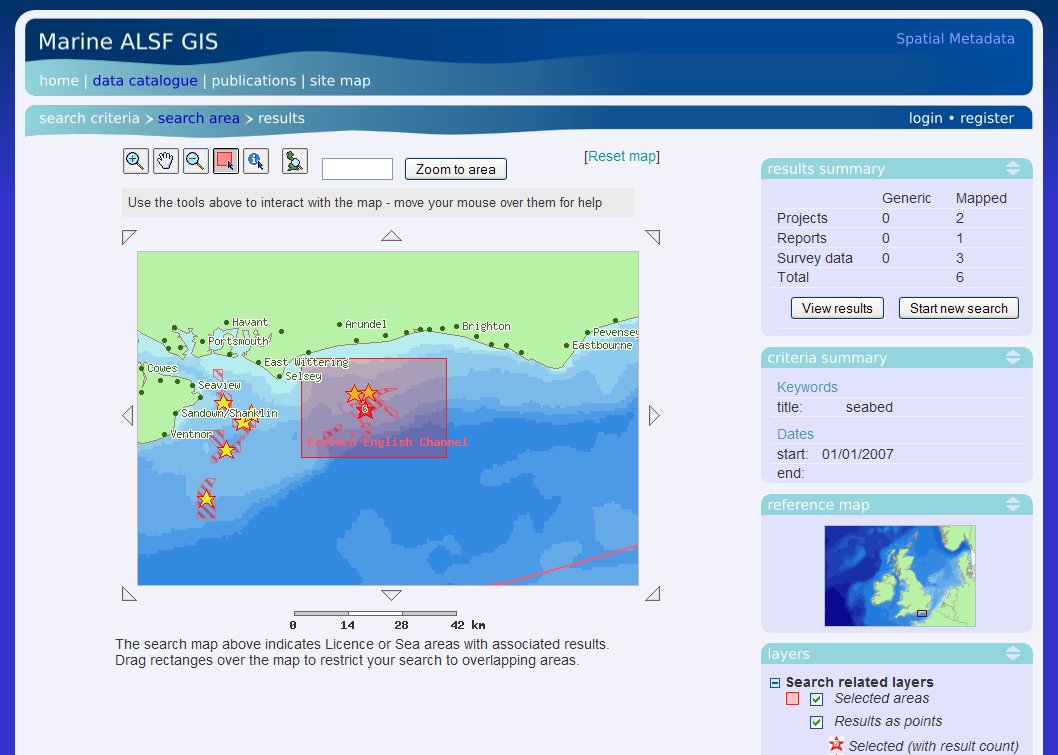This screenshot has height=755, width=1058.
Task: Click the yellow star below the Seaview label
Action: click(x=223, y=403)
